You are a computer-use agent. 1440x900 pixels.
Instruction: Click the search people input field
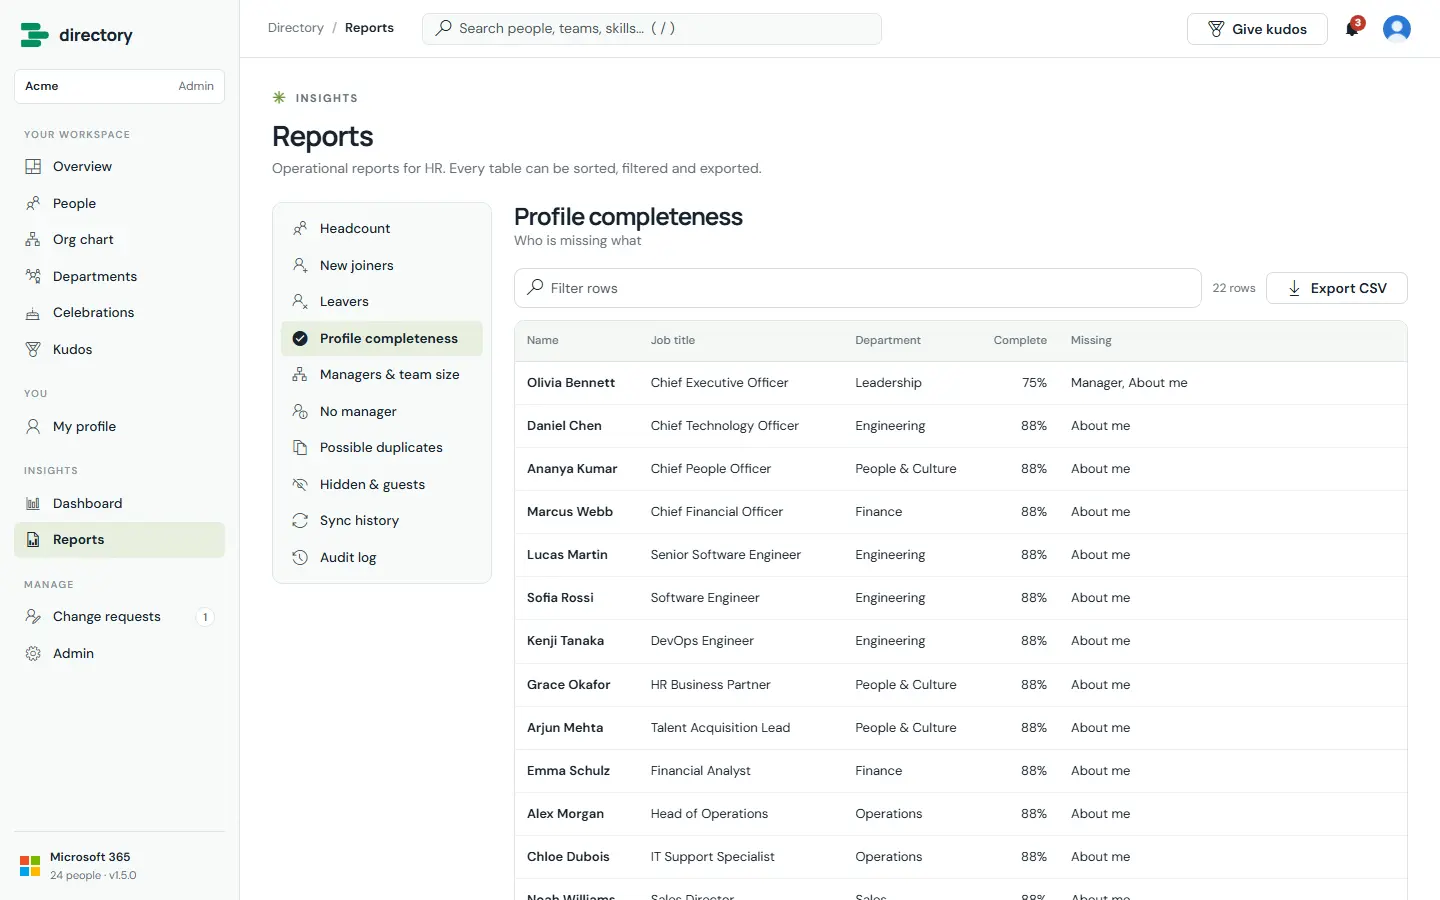click(652, 29)
